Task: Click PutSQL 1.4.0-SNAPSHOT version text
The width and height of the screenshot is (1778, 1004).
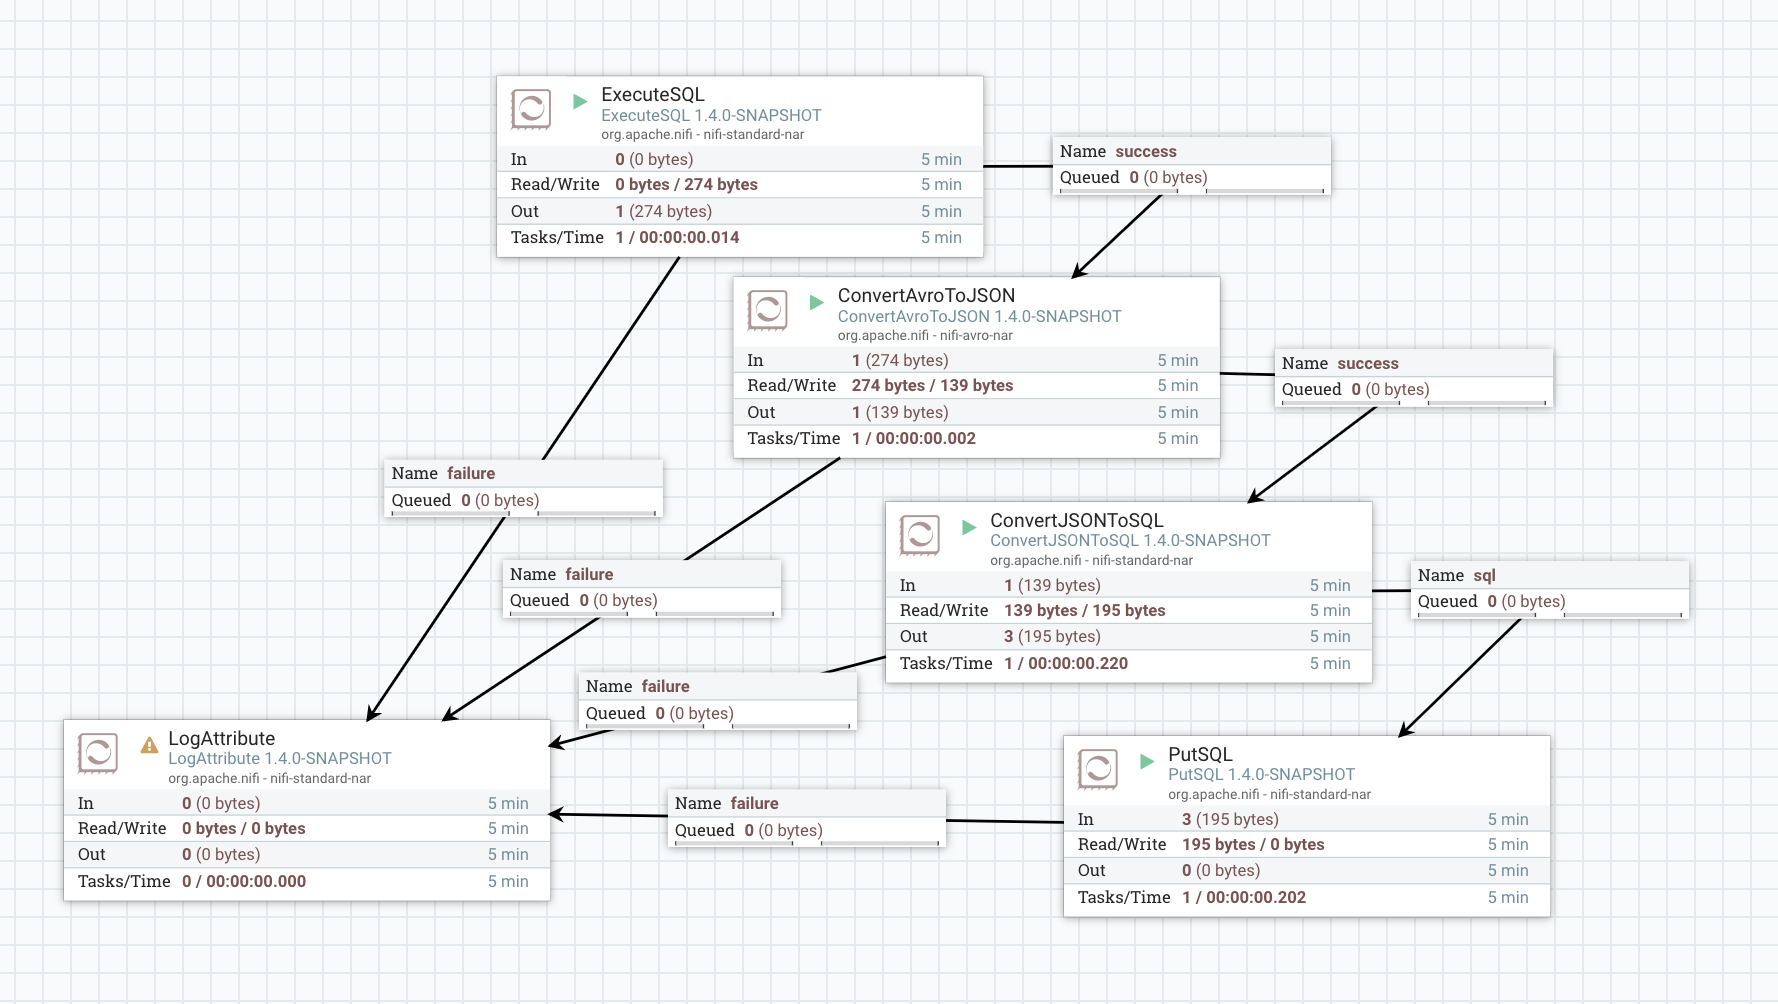Action: [1261, 775]
